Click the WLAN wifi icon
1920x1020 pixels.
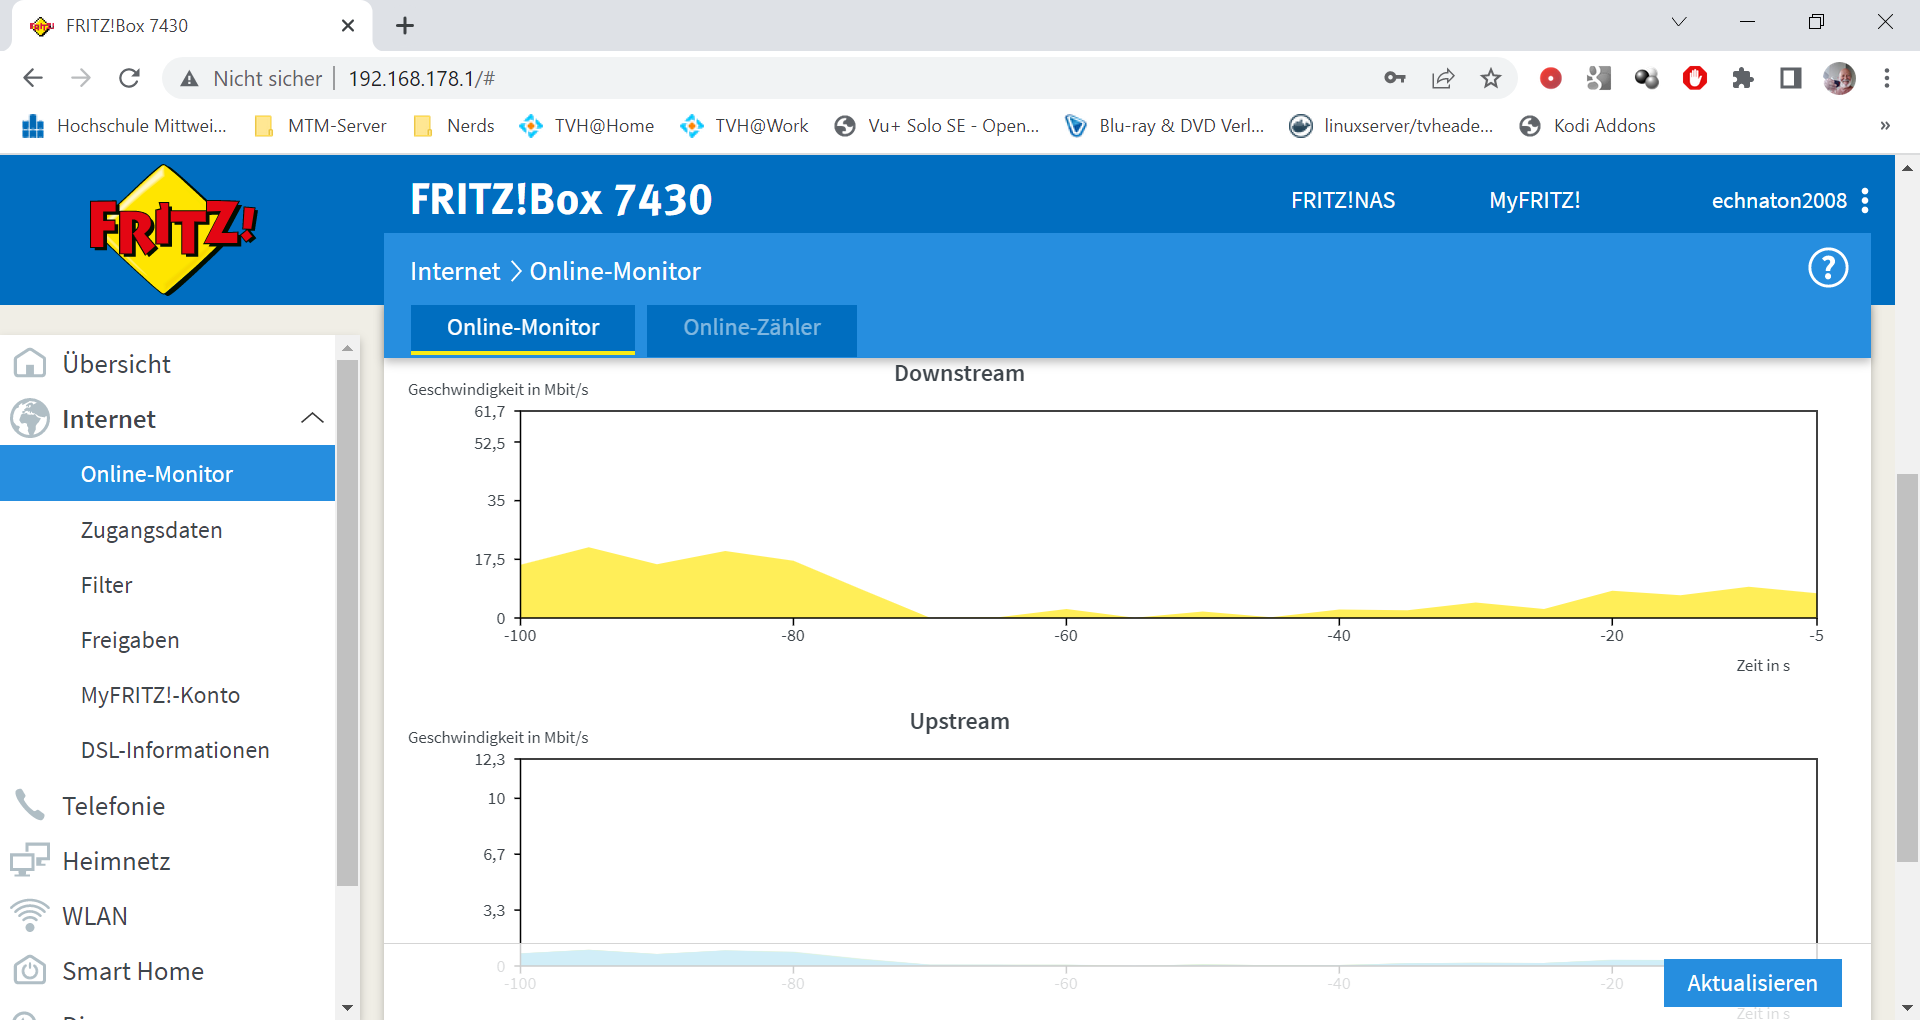30,915
